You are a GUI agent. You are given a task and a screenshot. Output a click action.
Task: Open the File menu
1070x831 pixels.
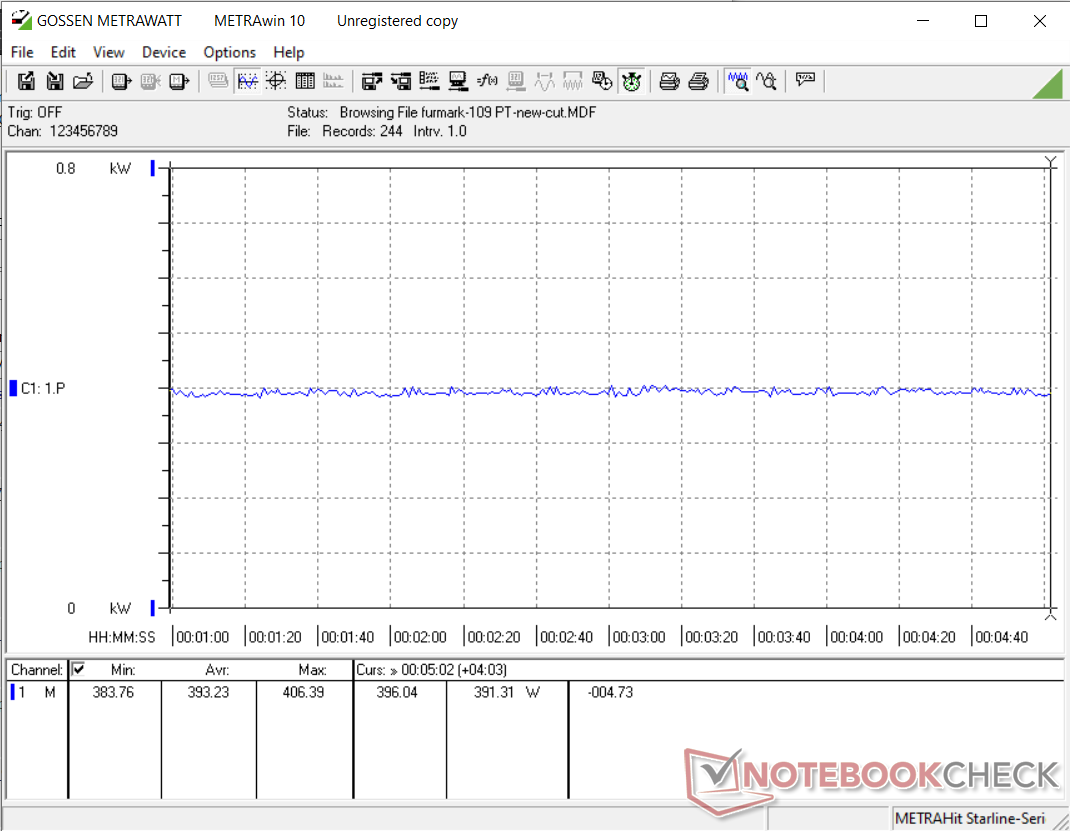tap(22, 53)
